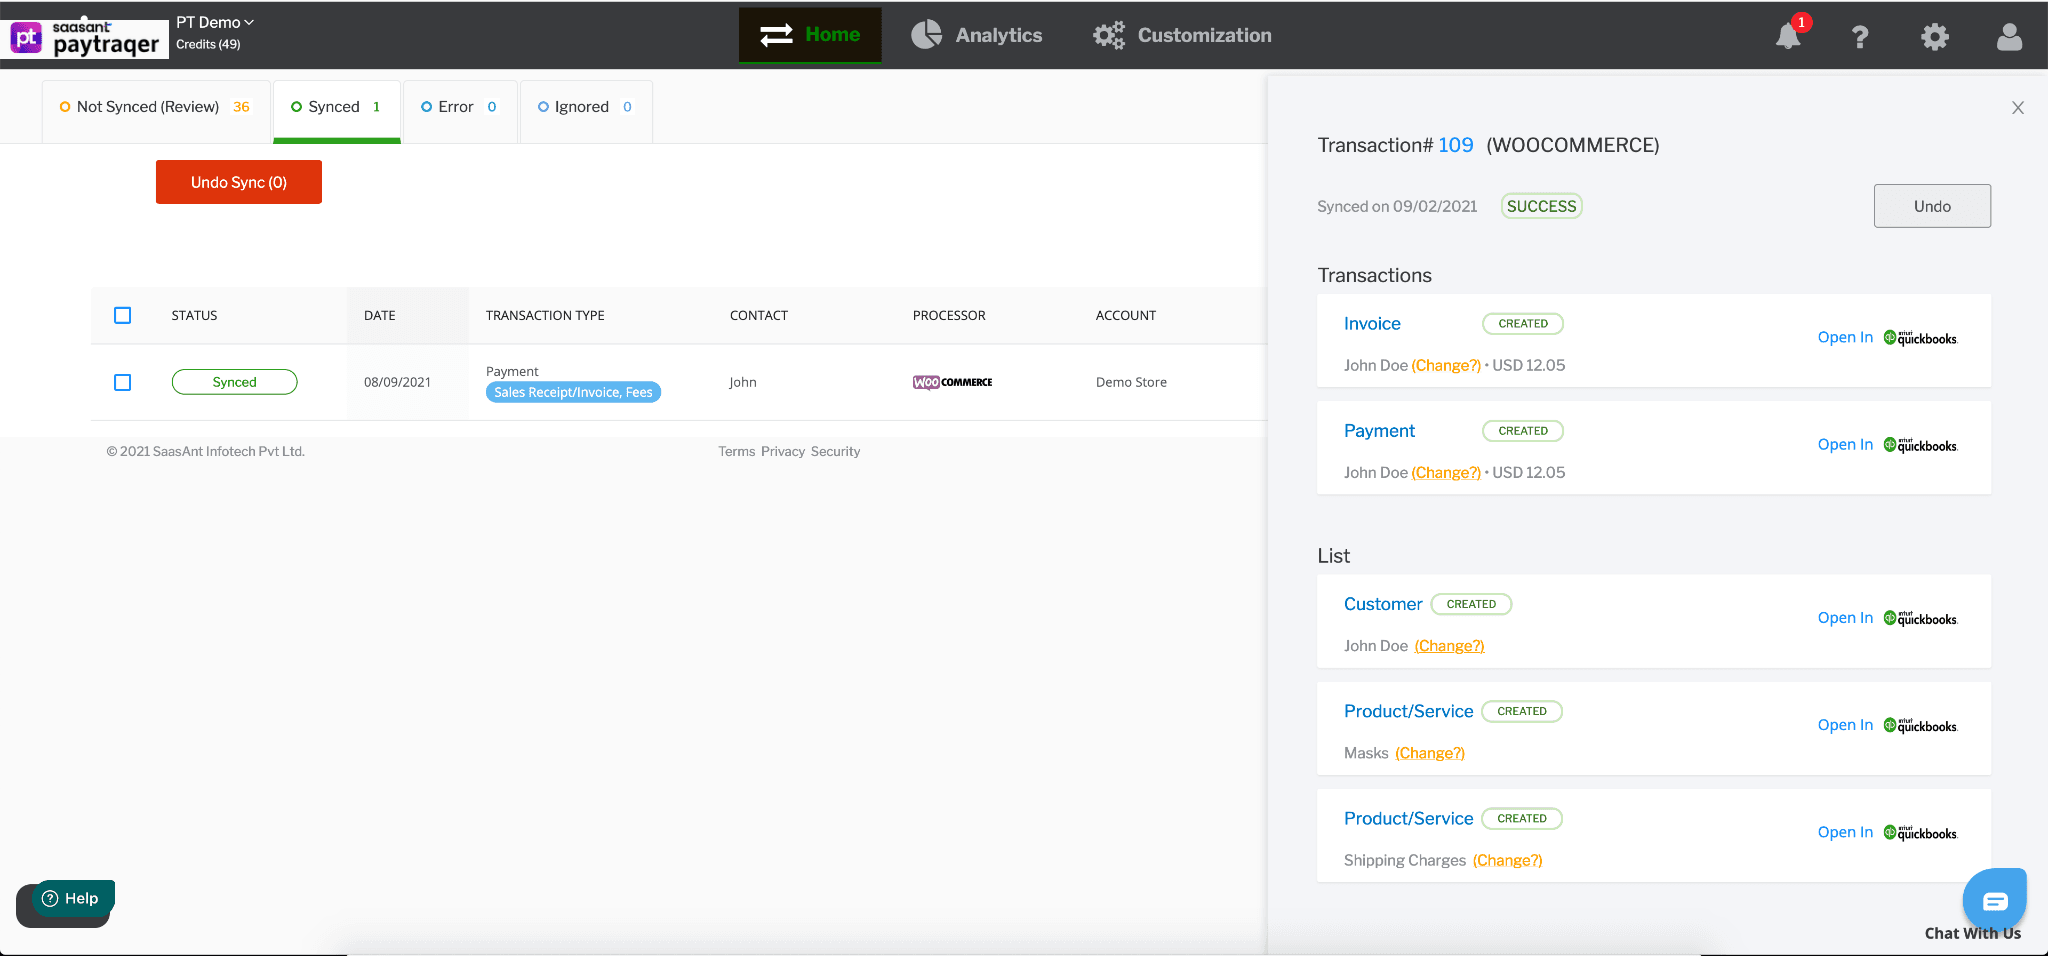
Task: Click QuickBooks logo in Masks row
Action: (x=1920, y=725)
